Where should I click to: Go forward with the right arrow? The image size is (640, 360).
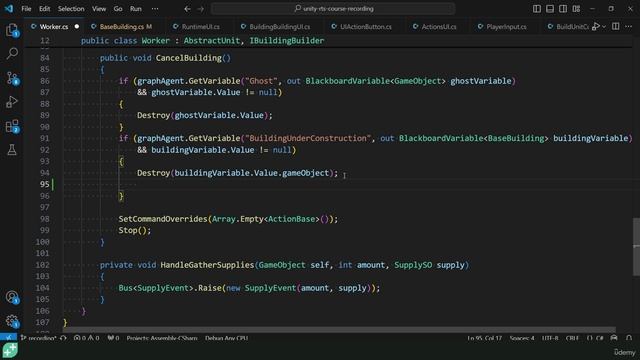[200, 9]
